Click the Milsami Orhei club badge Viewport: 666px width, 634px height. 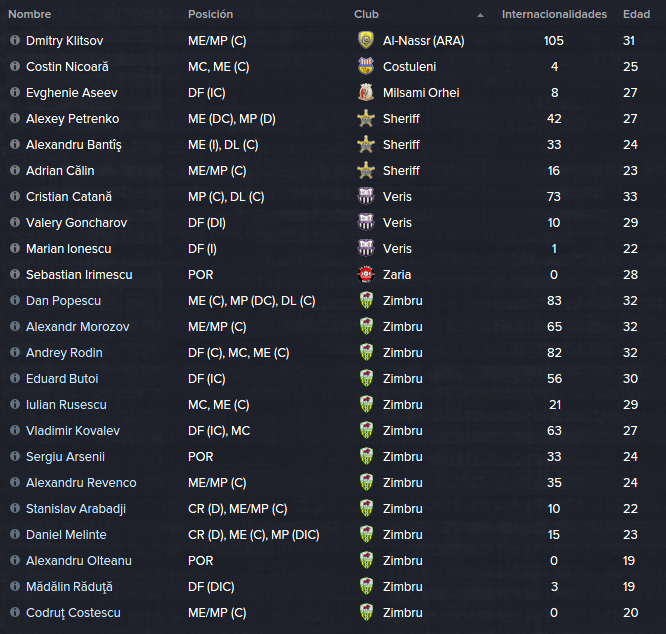click(x=366, y=93)
